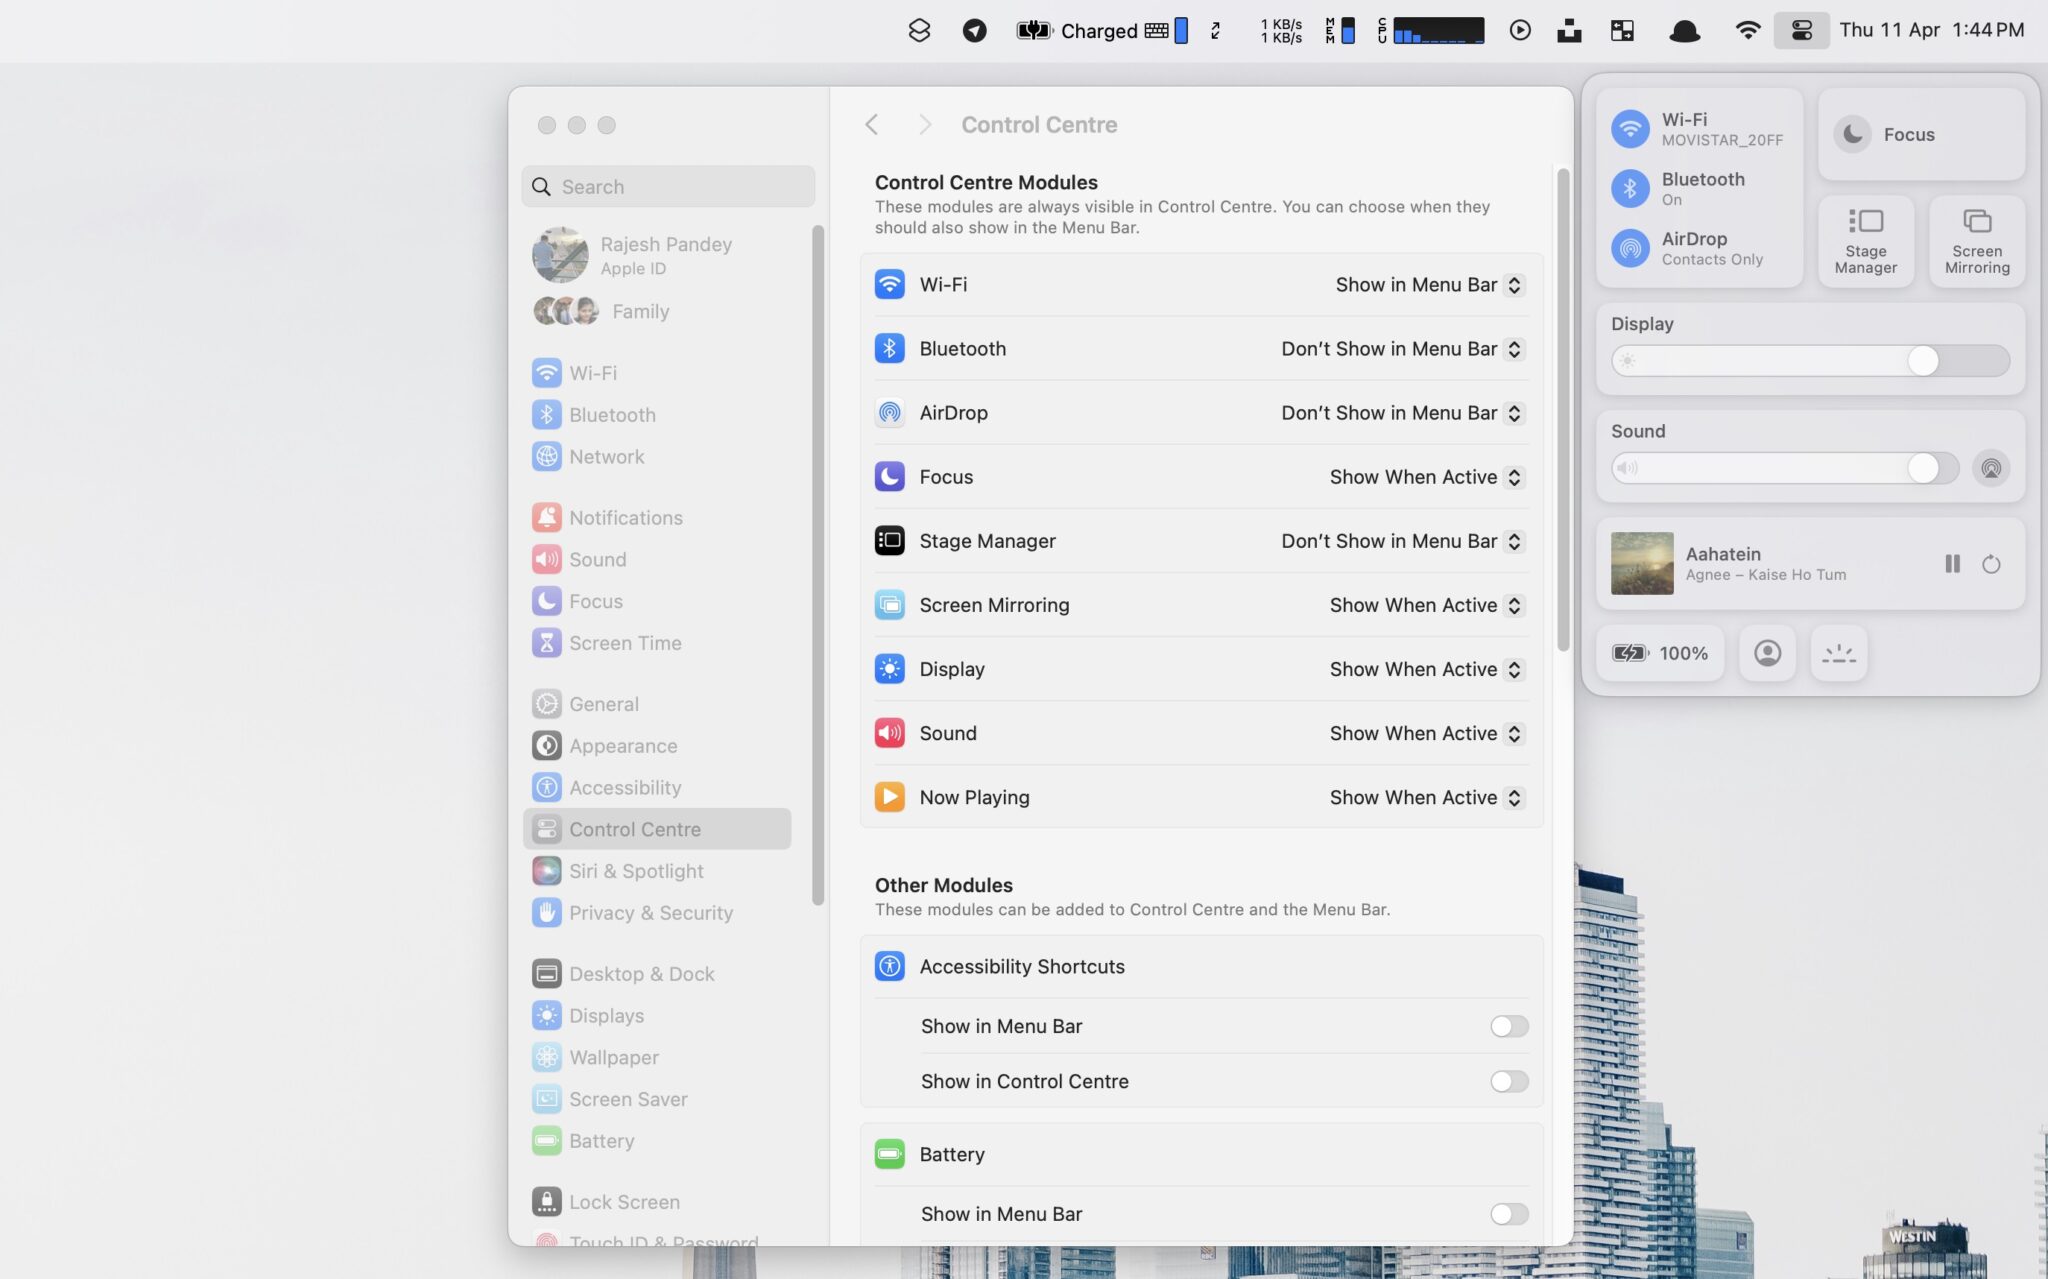Click the Wi-Fi icon in Control Centre popup
Image resolution: width=2048 pixels, height=1279 pixels.
1630,128
